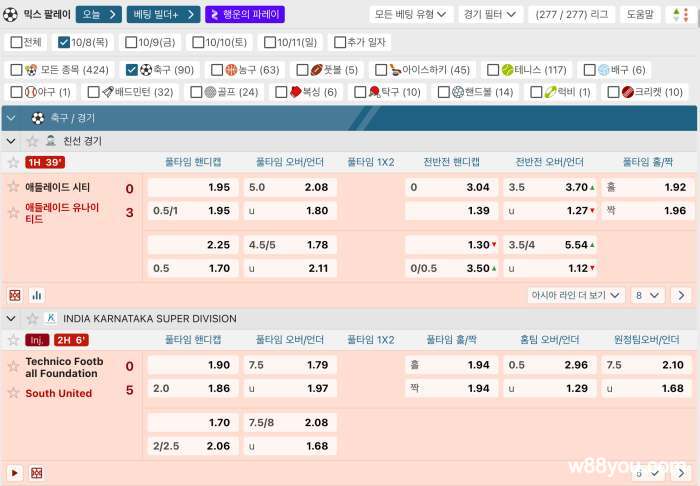This screenshot has width=700, height=486.
Task: Check the 크리켓 (10) sport checkbox
Action: pos(613,92)
